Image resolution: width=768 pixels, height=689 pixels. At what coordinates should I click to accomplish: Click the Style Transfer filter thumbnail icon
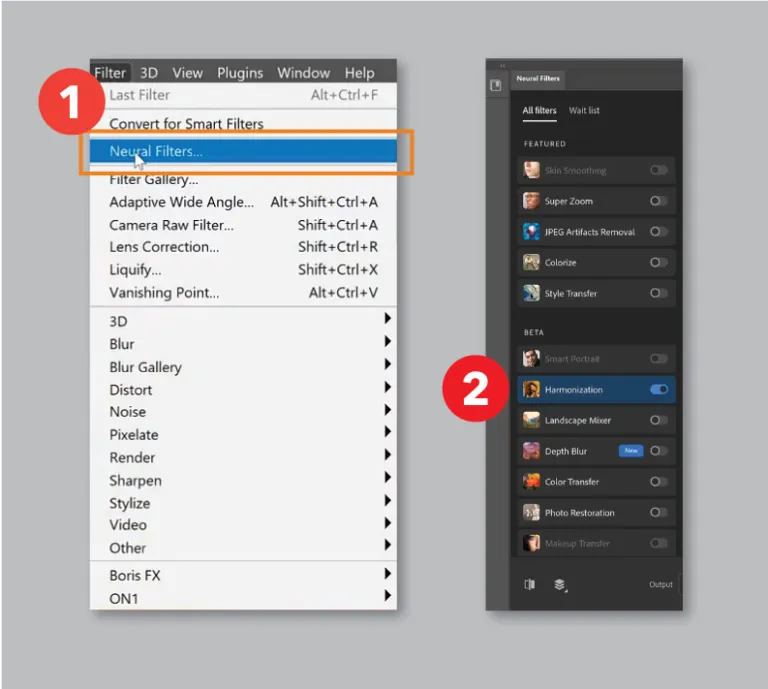[x=531, y=293]
